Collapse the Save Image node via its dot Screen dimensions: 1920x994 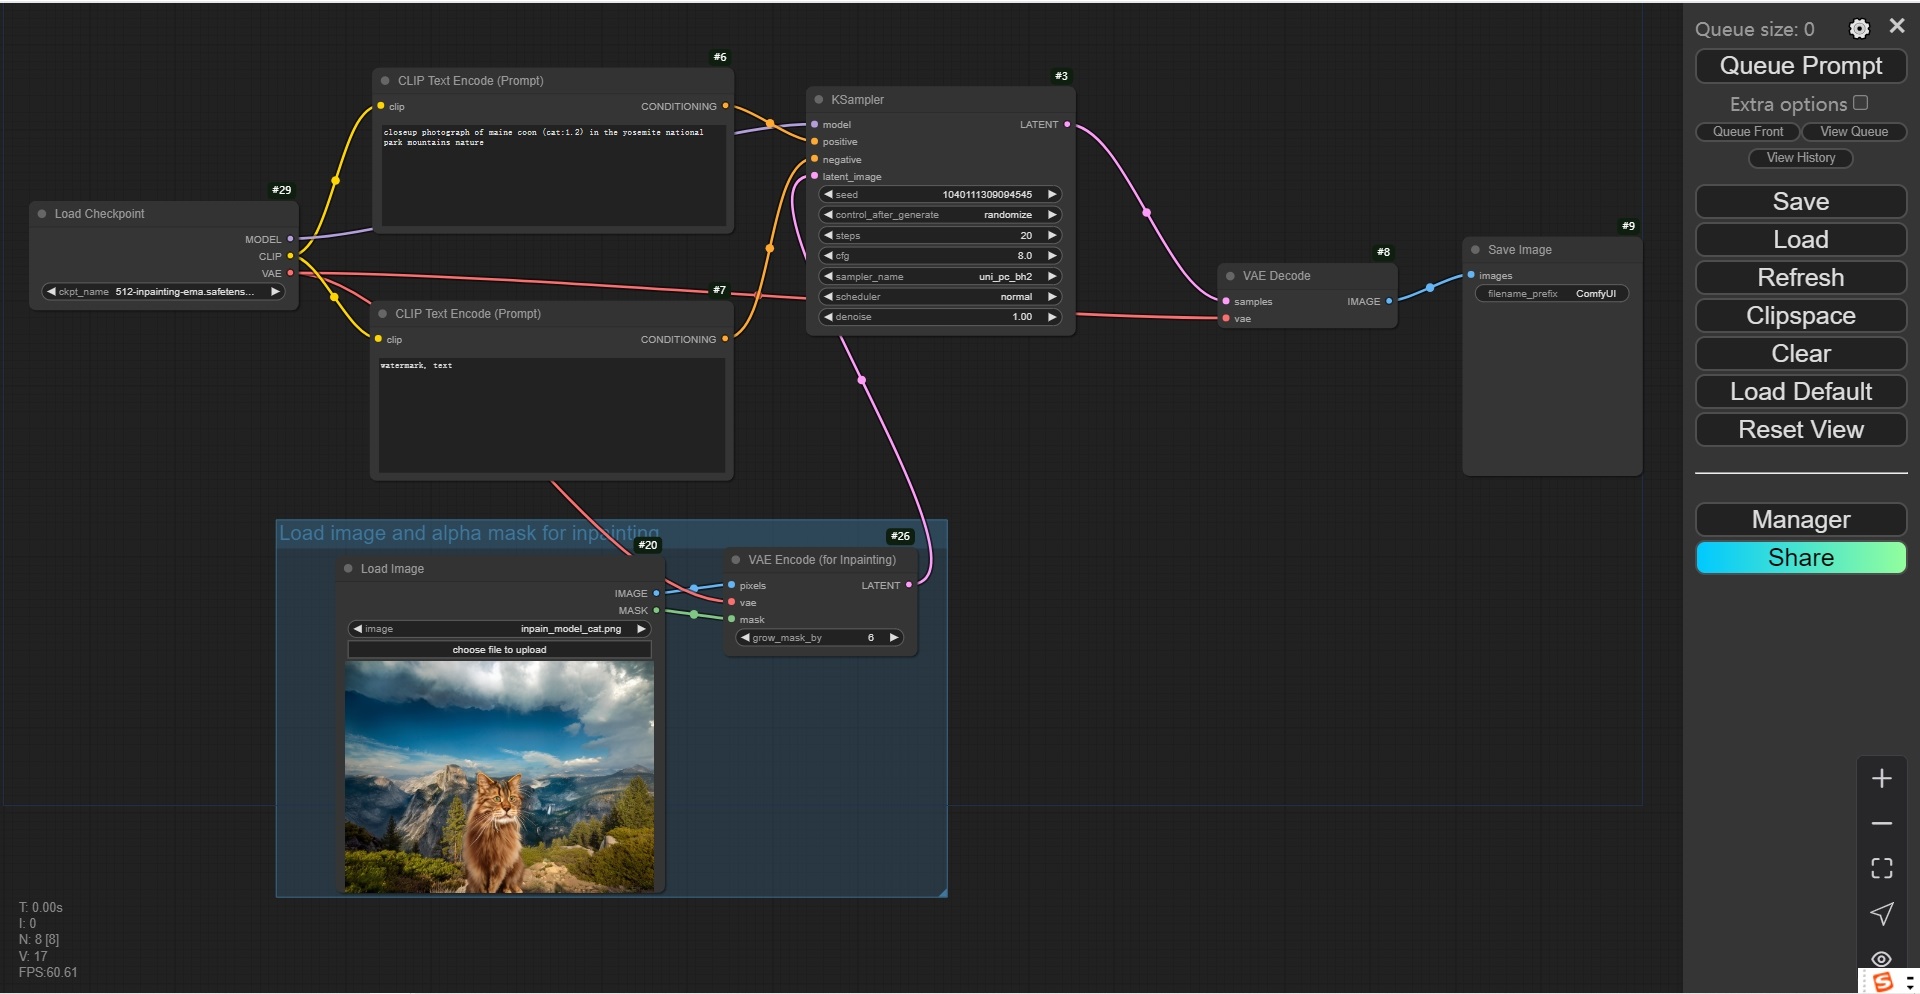[x=1475, y=250]
